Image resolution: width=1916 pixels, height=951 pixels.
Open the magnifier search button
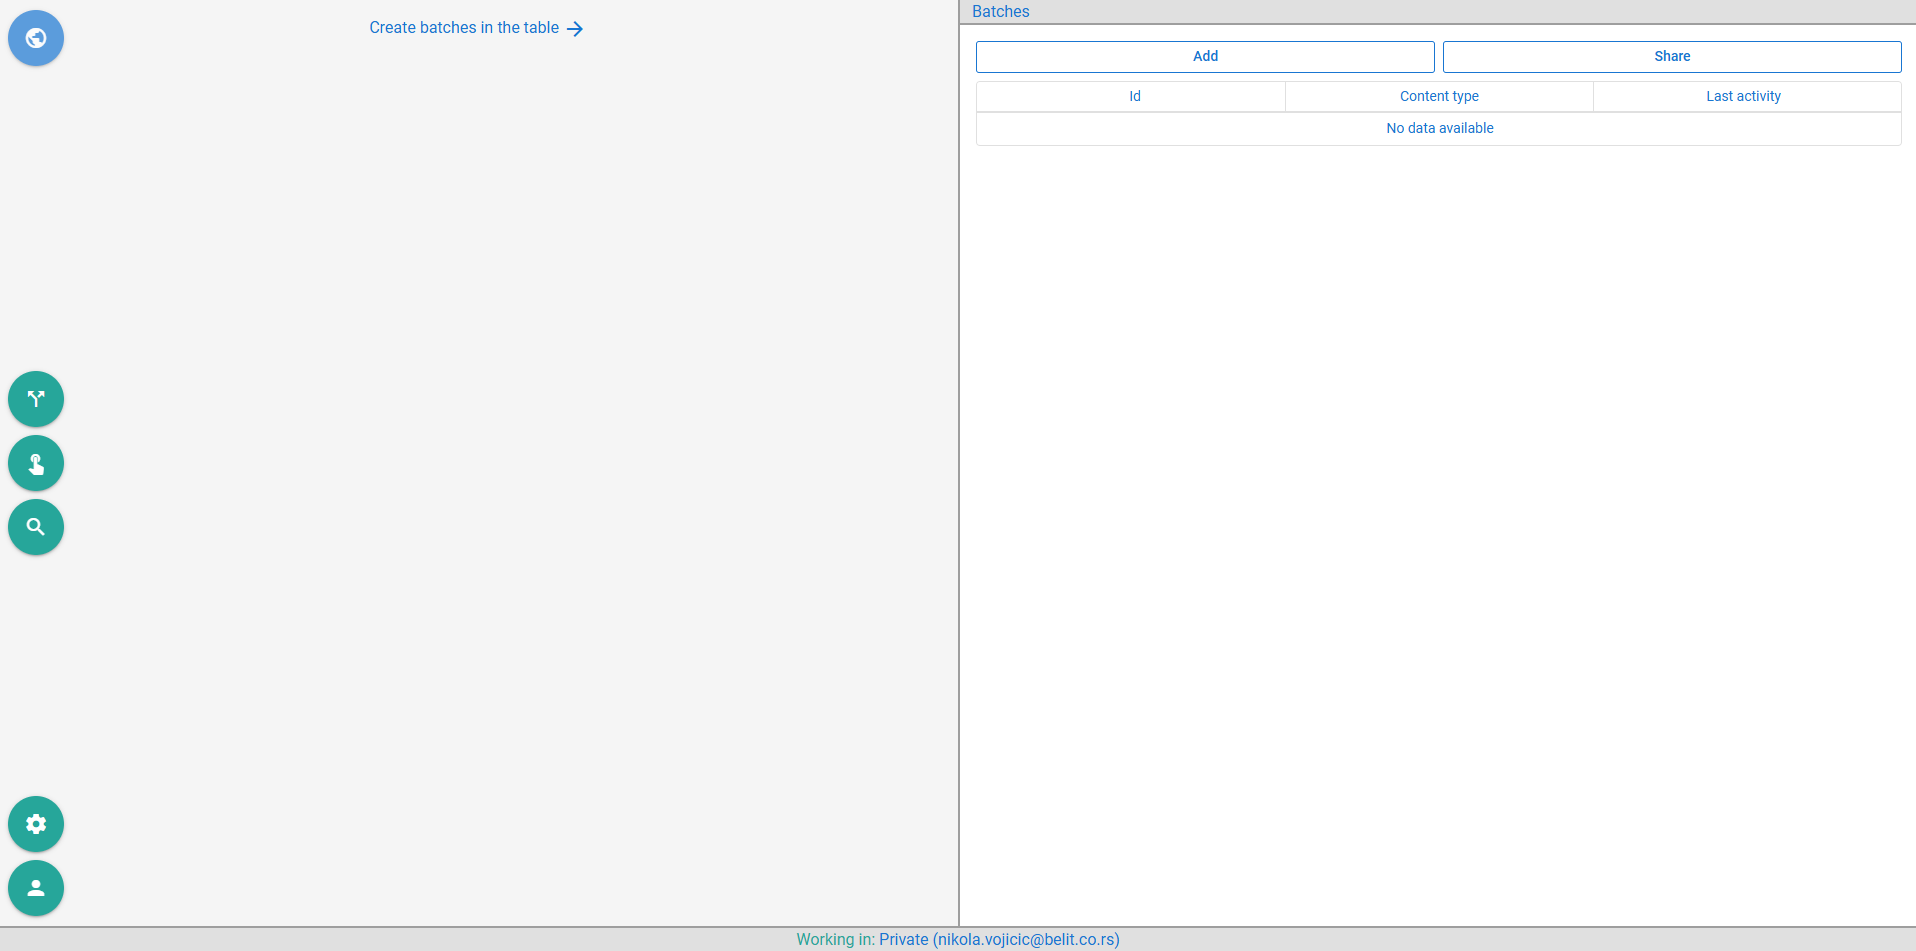(x=36, y=527)
